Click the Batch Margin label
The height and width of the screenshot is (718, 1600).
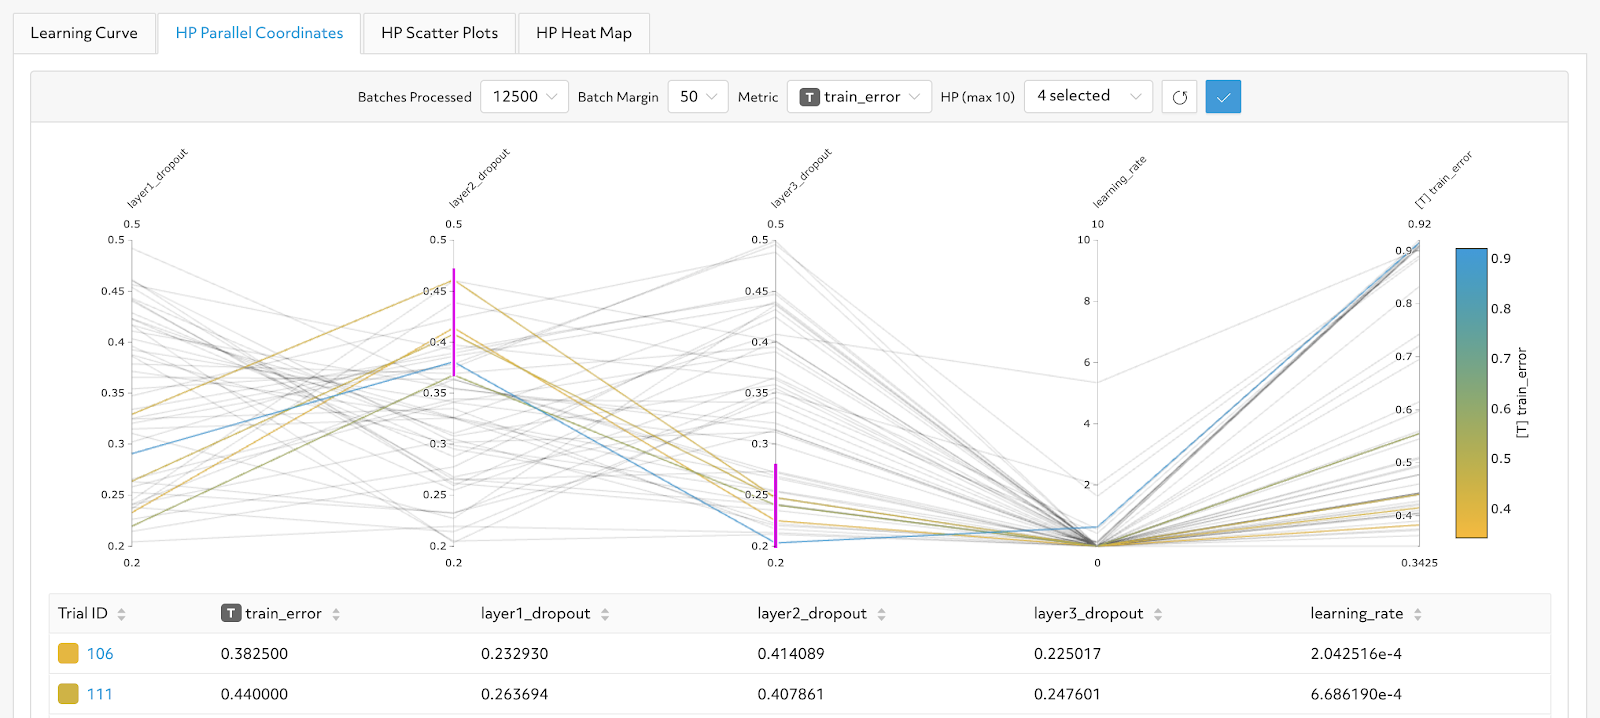pyautogui.click(x=618, y=97)
